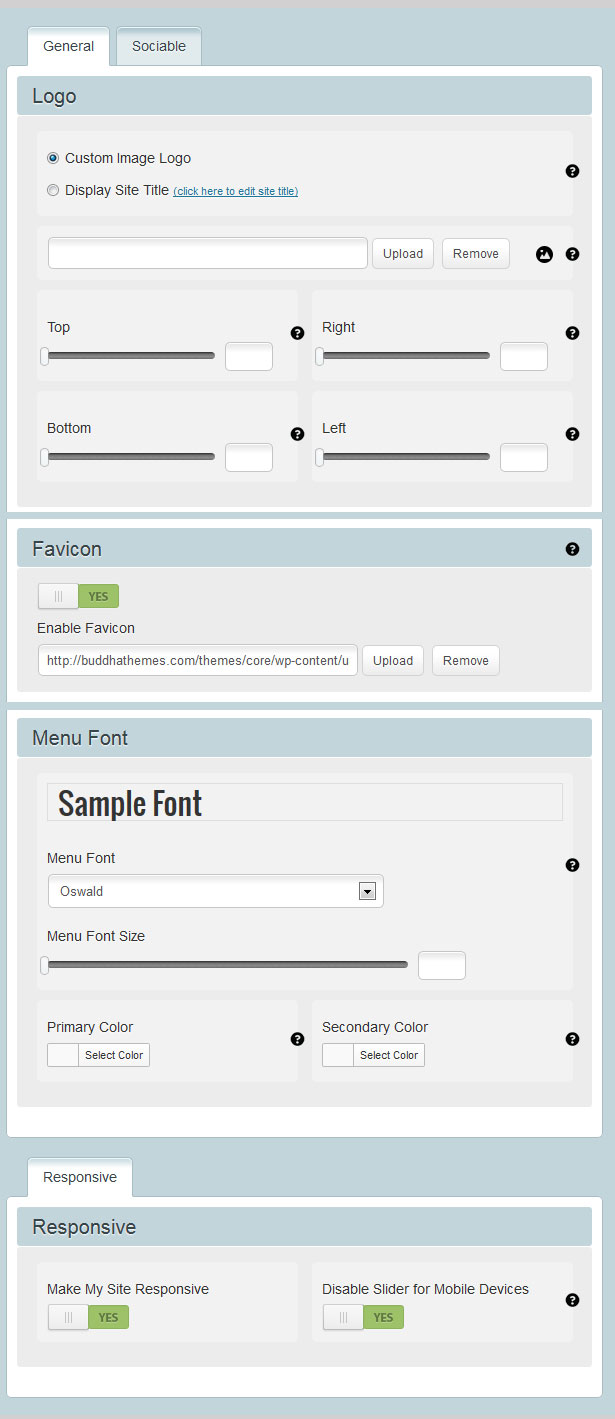Select Custom Image Logo radio option

point(53,158)
